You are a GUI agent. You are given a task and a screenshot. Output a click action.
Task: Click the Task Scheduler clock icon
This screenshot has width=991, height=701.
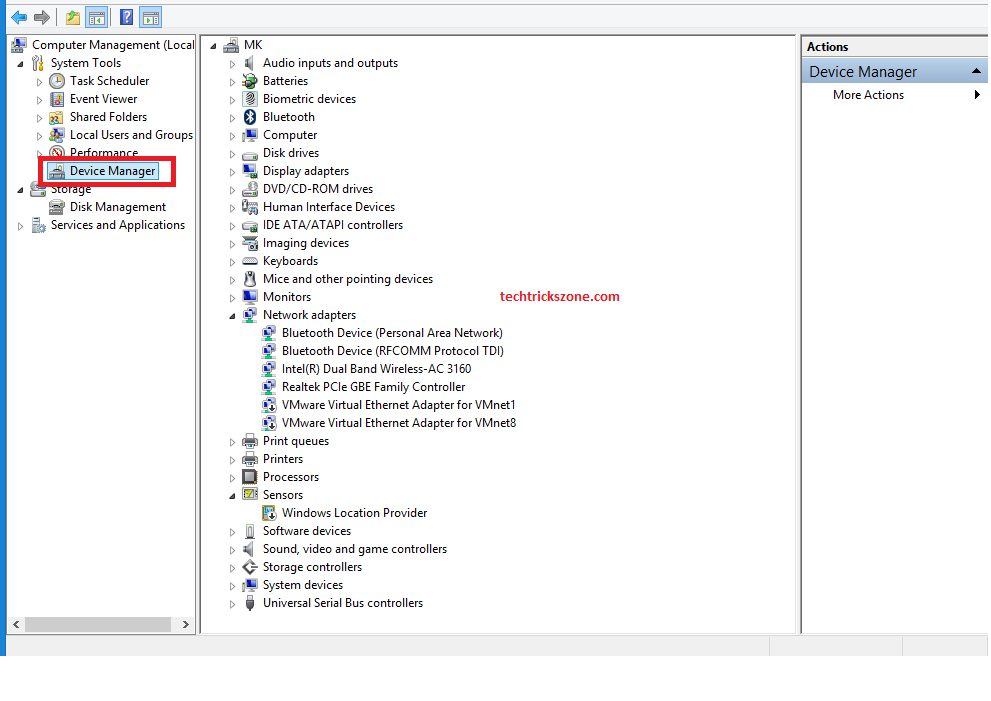click(57, 81)
